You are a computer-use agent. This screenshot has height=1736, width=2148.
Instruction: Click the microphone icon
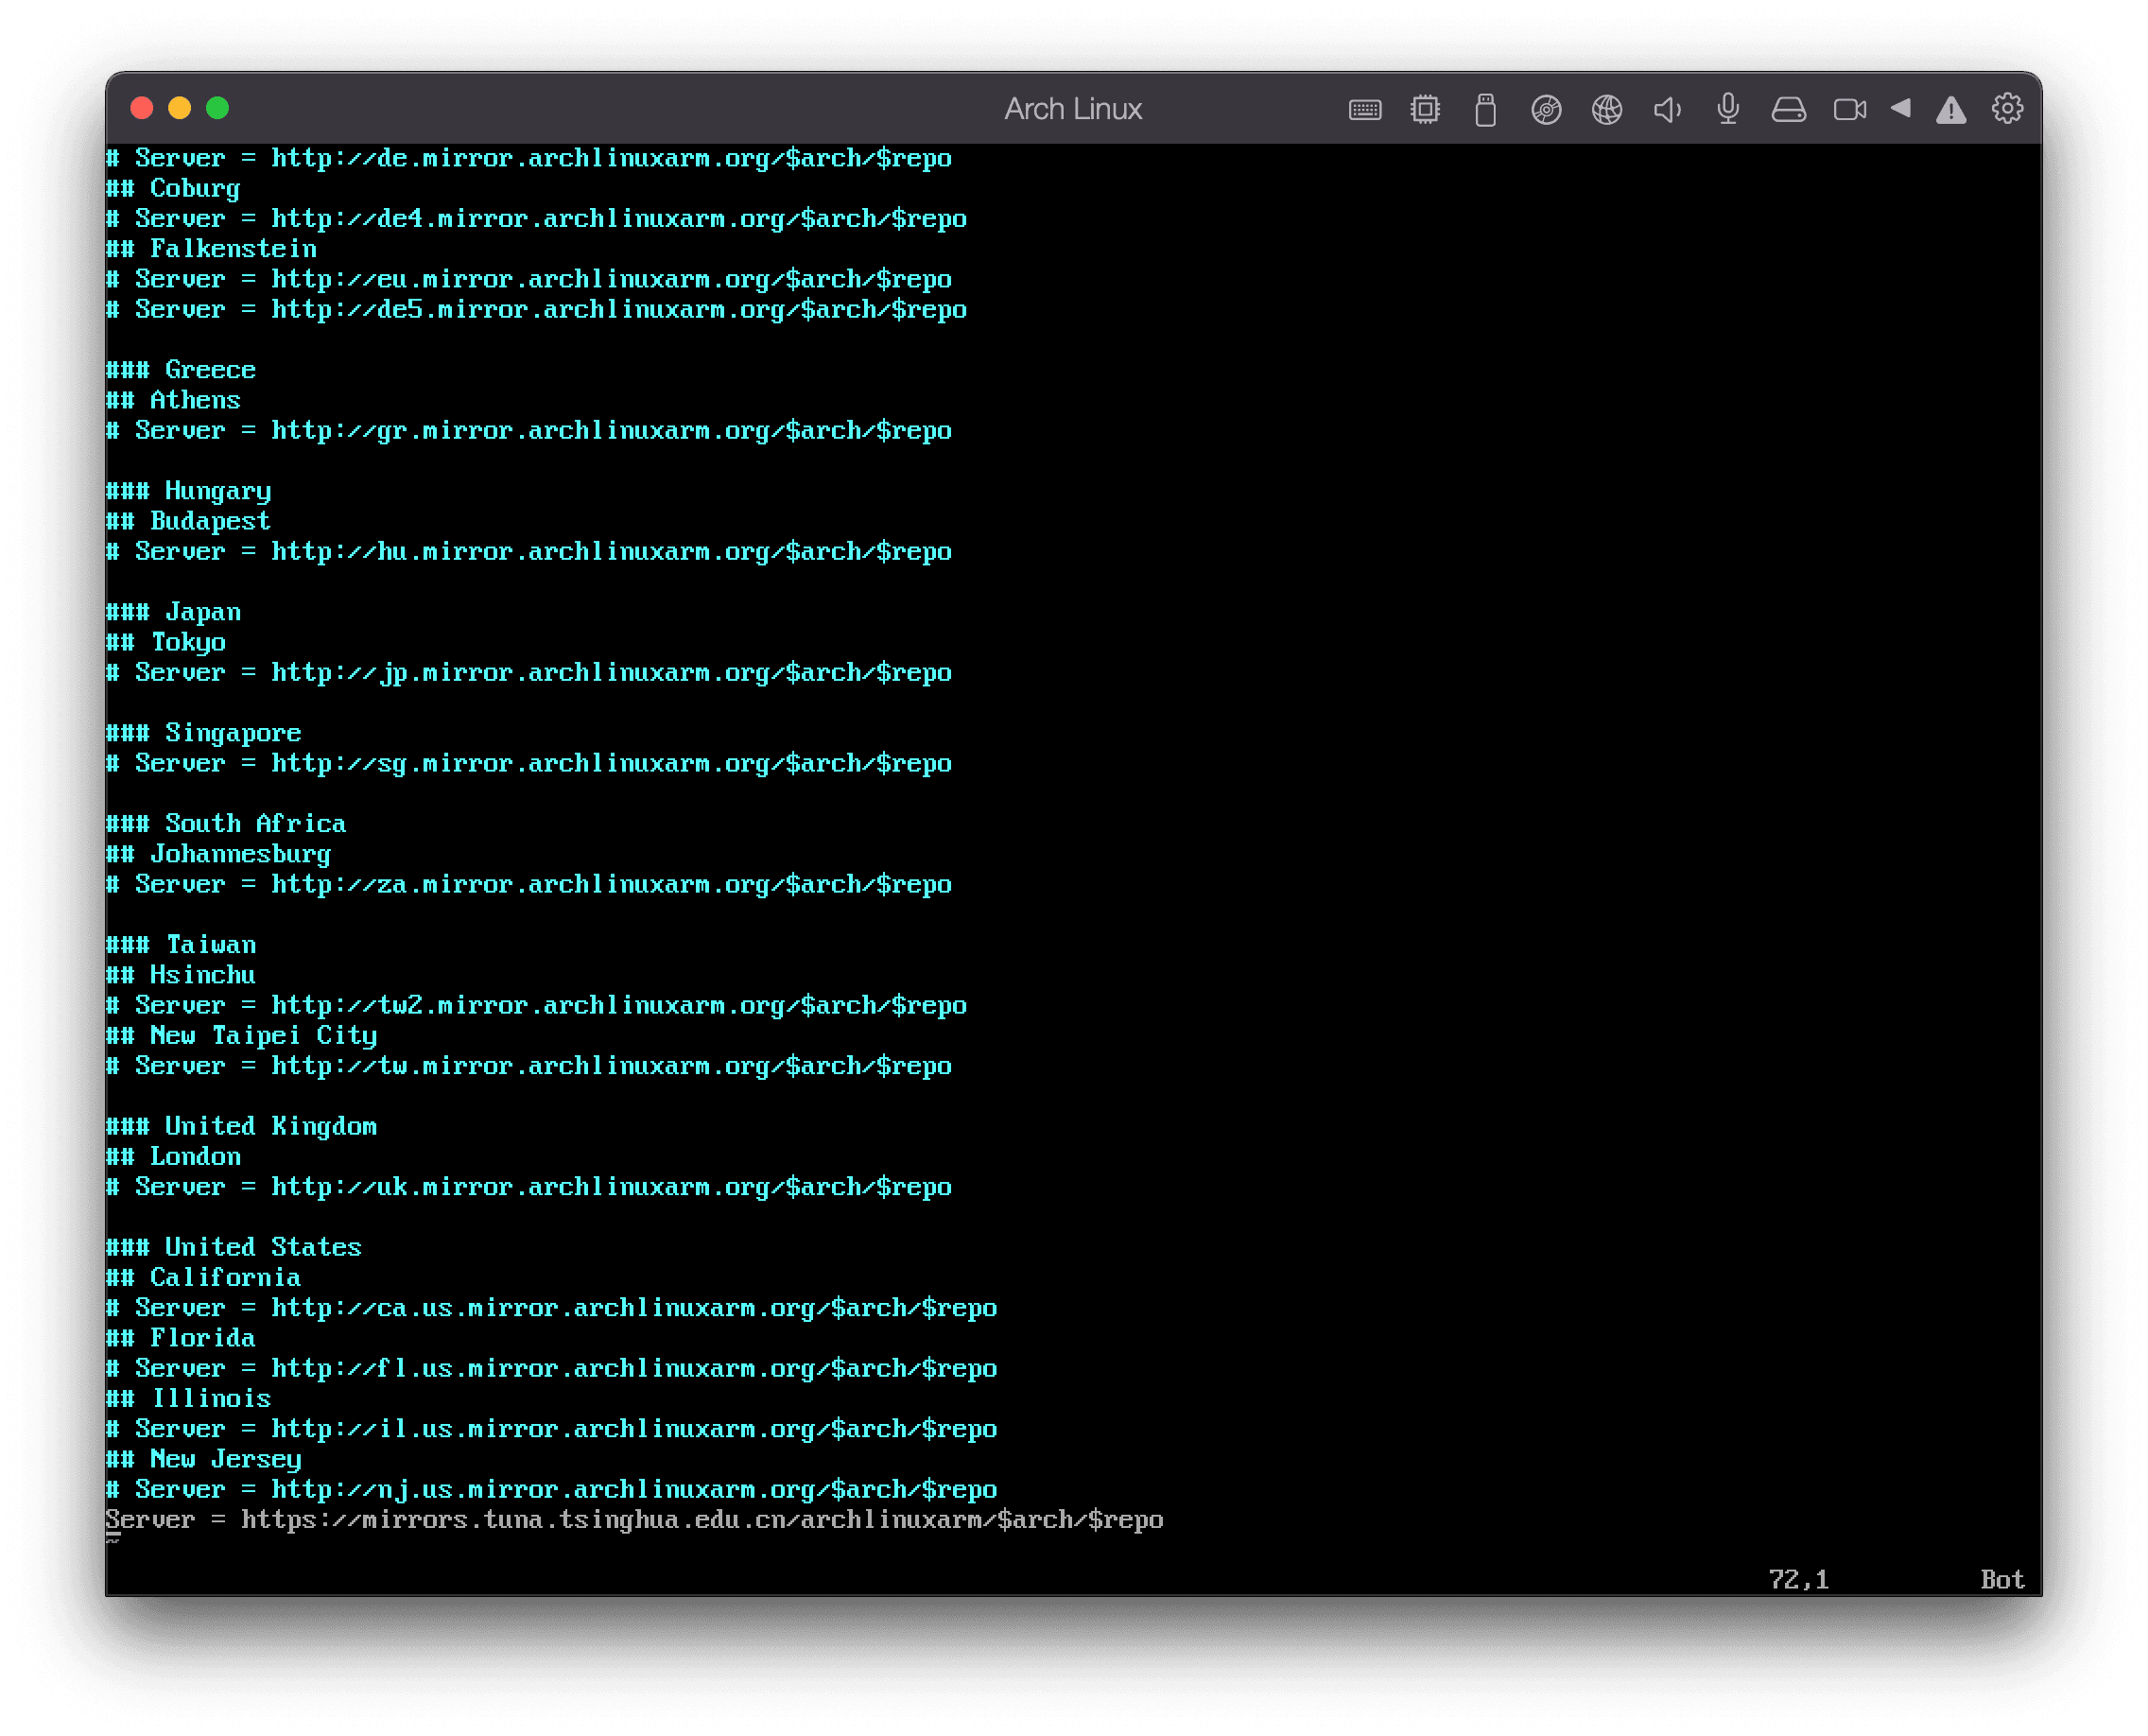tap(1728, 109)
